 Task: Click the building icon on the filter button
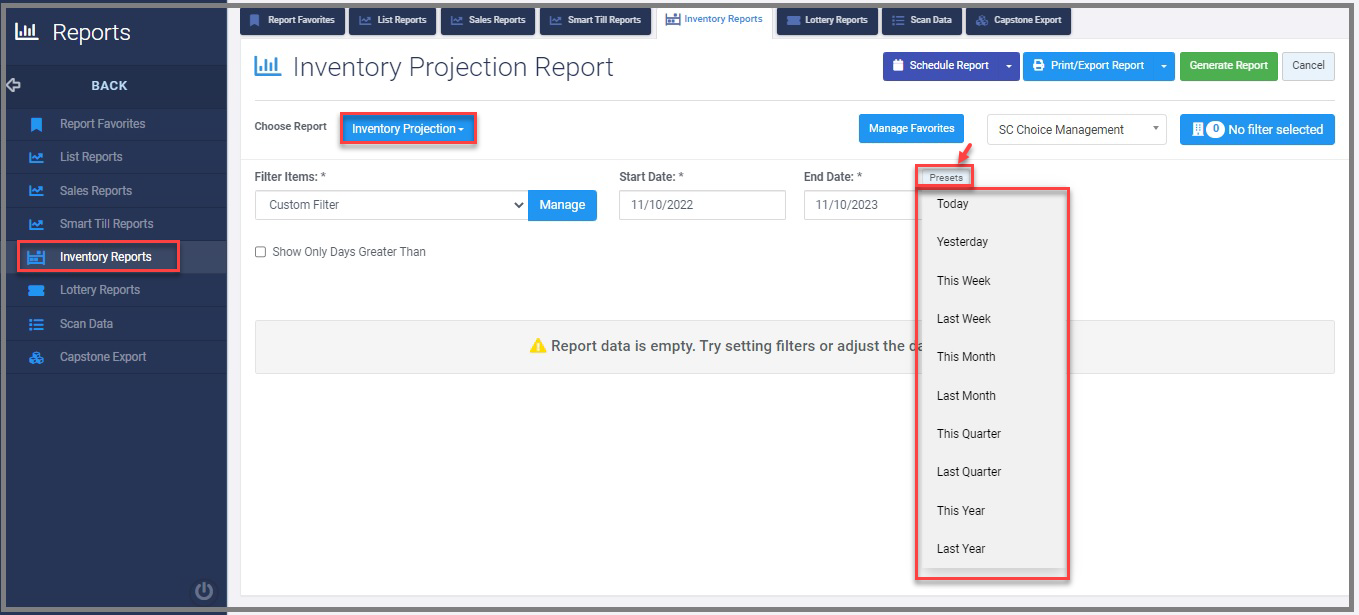click(1198, 129)
